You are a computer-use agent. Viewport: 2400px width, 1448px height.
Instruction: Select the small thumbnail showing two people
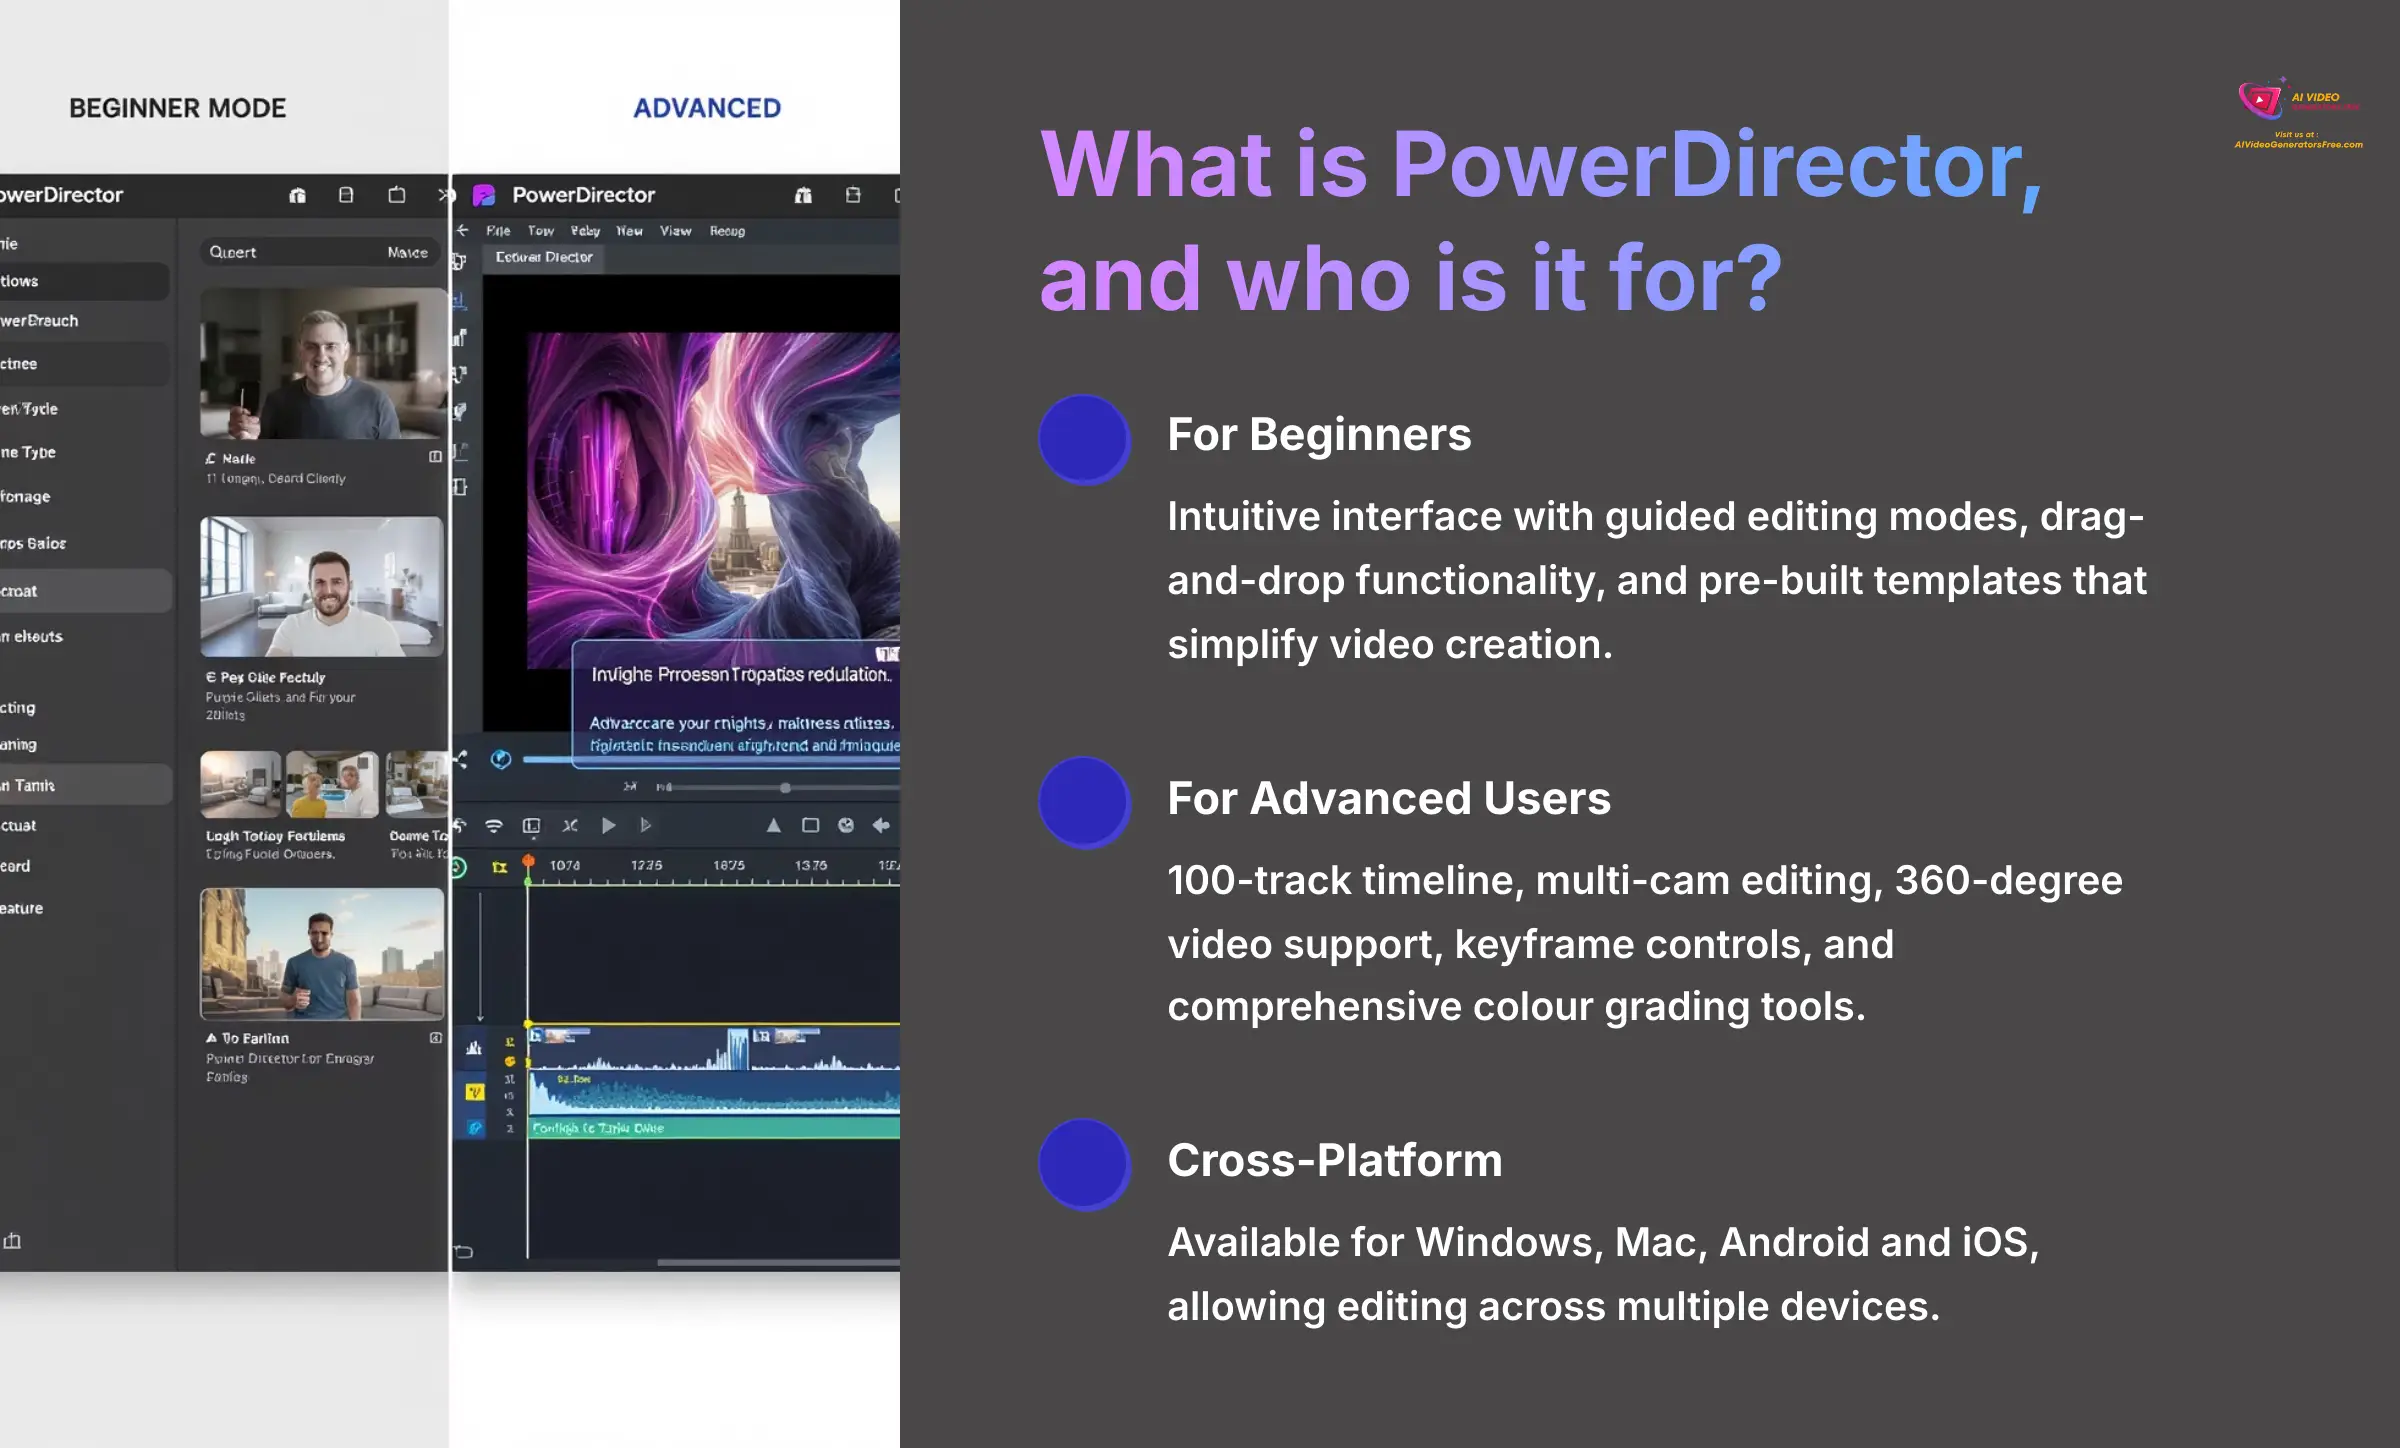tap(332, 784)
